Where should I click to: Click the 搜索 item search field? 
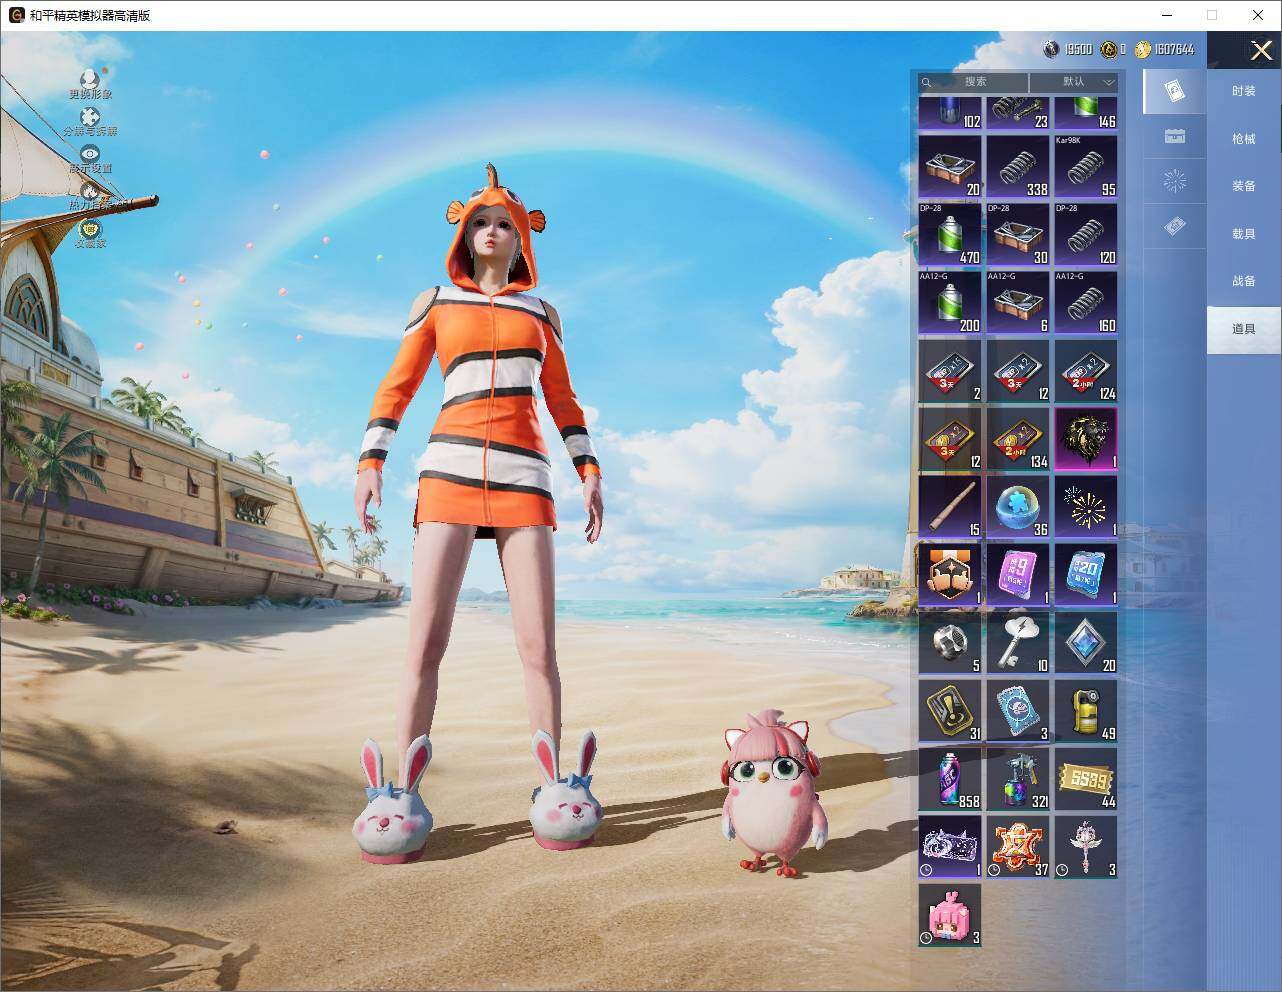tap(973, 82)
